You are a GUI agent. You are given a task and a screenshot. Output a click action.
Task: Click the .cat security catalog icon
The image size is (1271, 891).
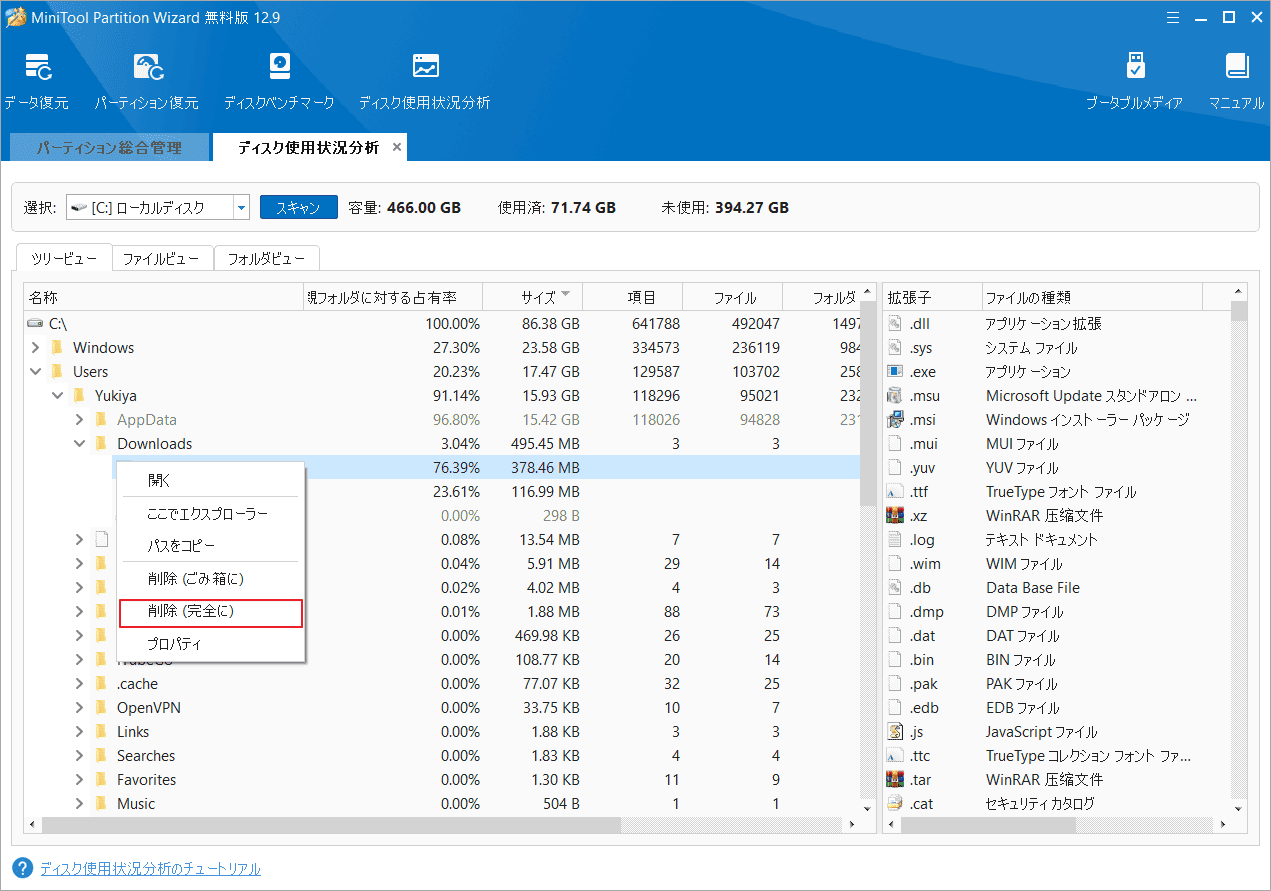pyautogui.click(x=896, y=804)
